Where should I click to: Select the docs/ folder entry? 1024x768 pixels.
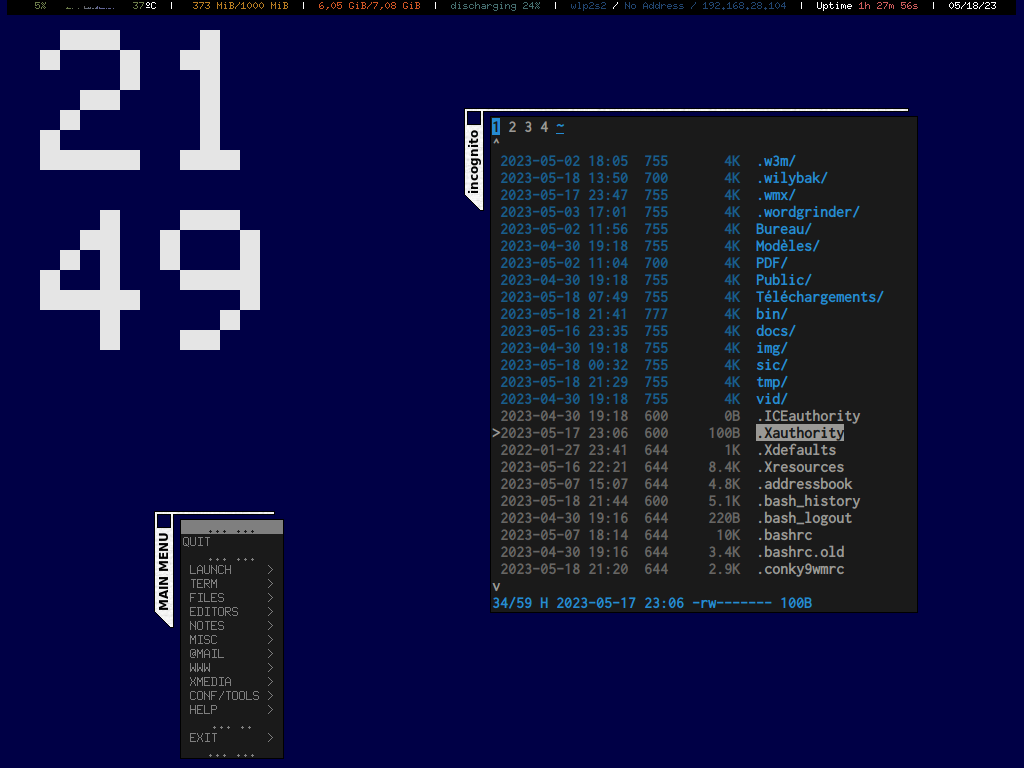pos(775,331)
